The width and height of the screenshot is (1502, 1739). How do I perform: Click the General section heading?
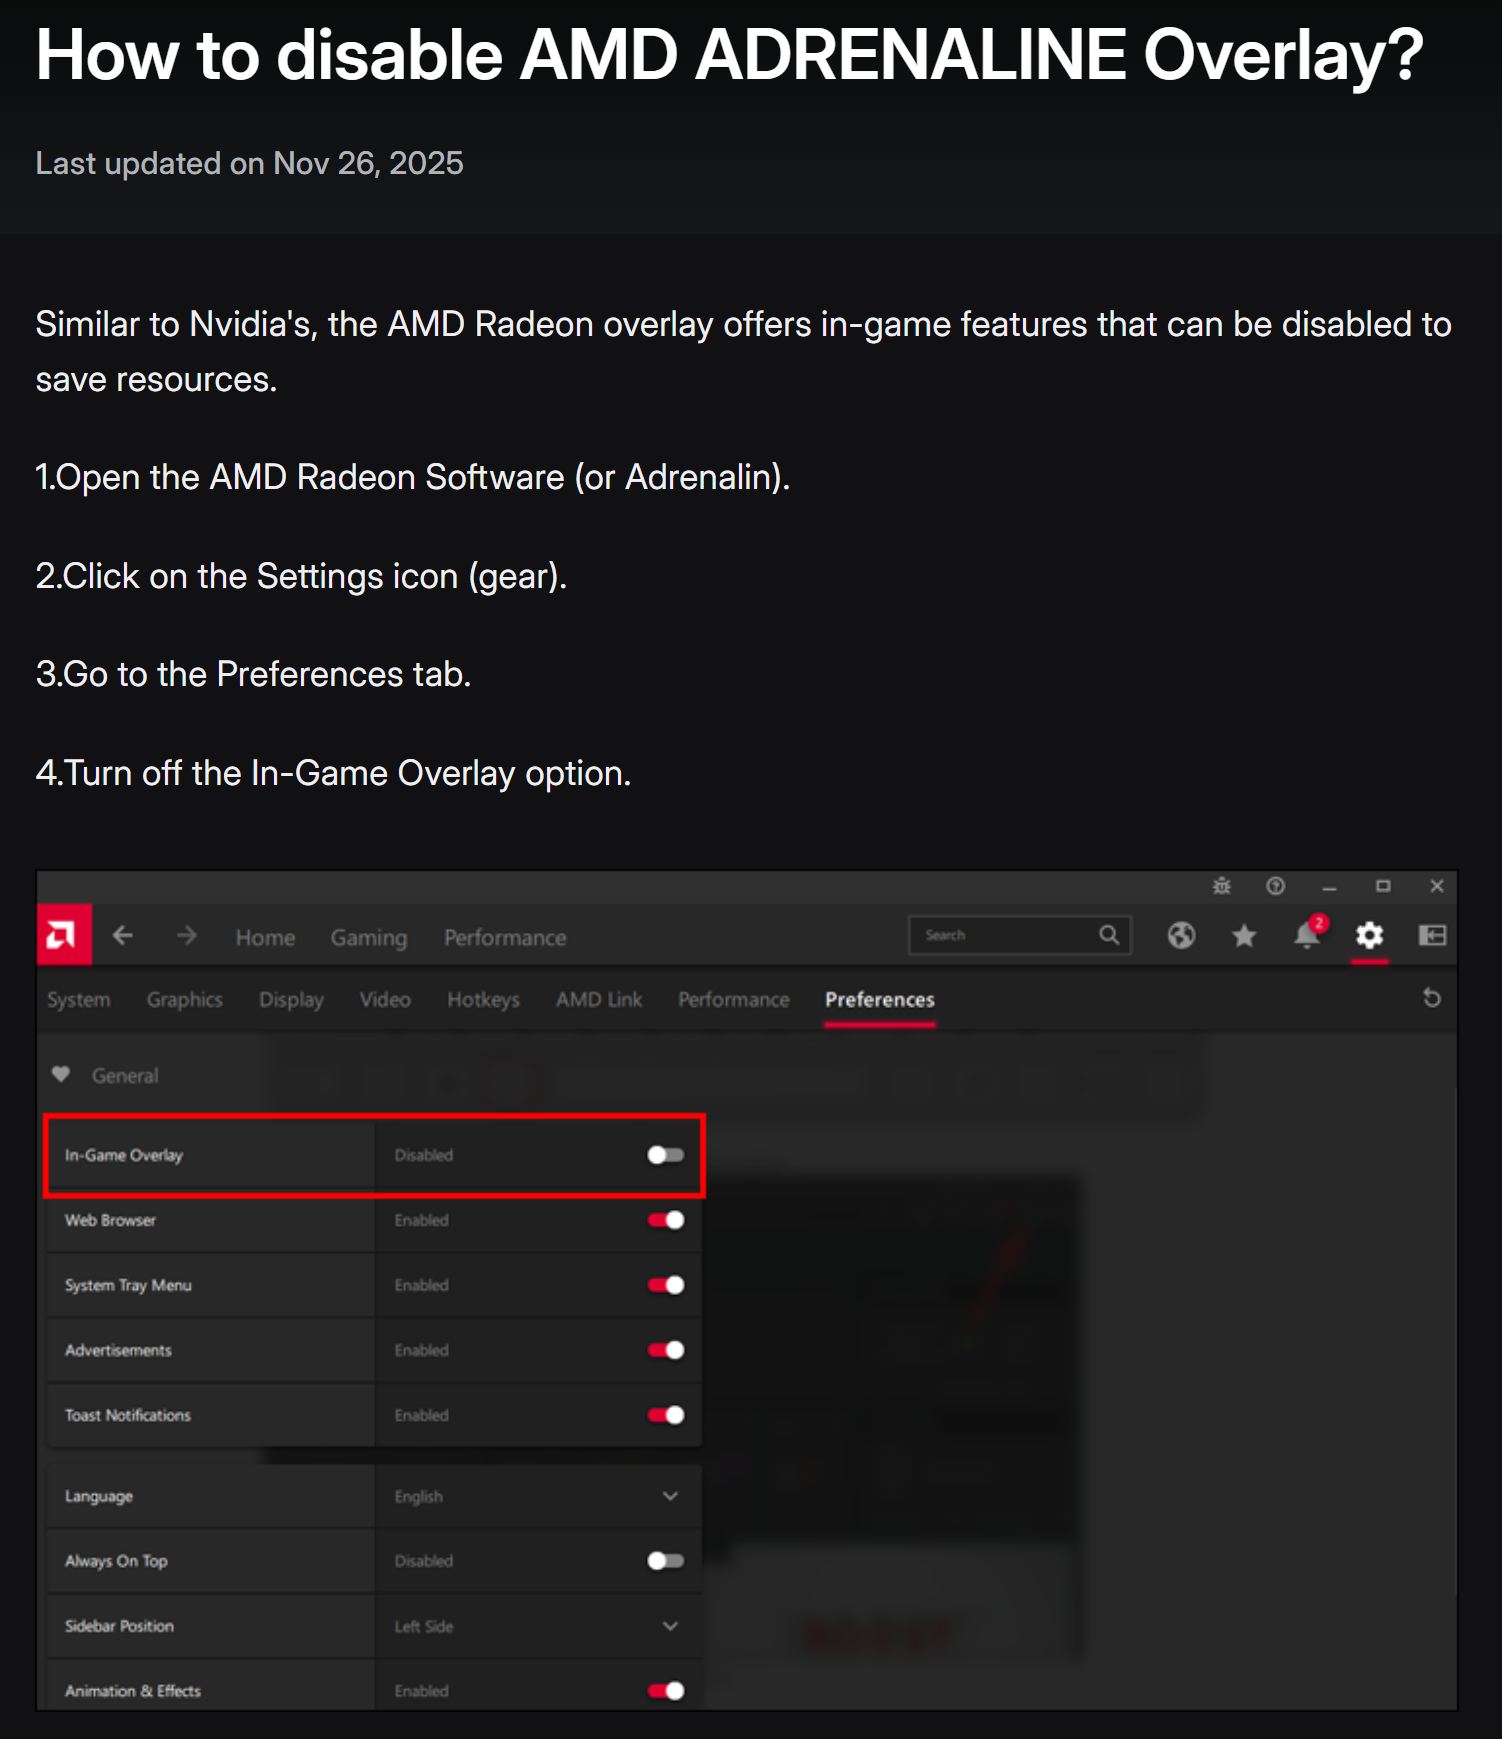pyautogui.click(x=125, y=1075)
